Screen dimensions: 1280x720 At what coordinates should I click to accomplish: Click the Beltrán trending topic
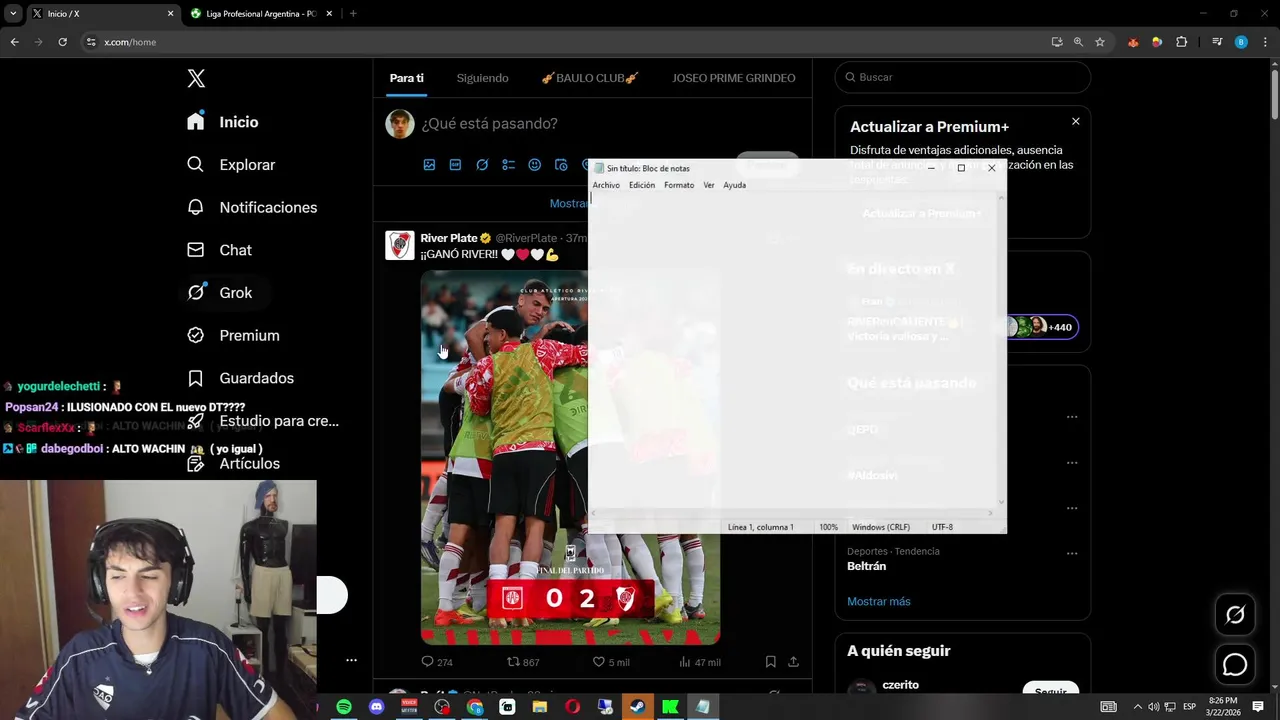[866, 566]
